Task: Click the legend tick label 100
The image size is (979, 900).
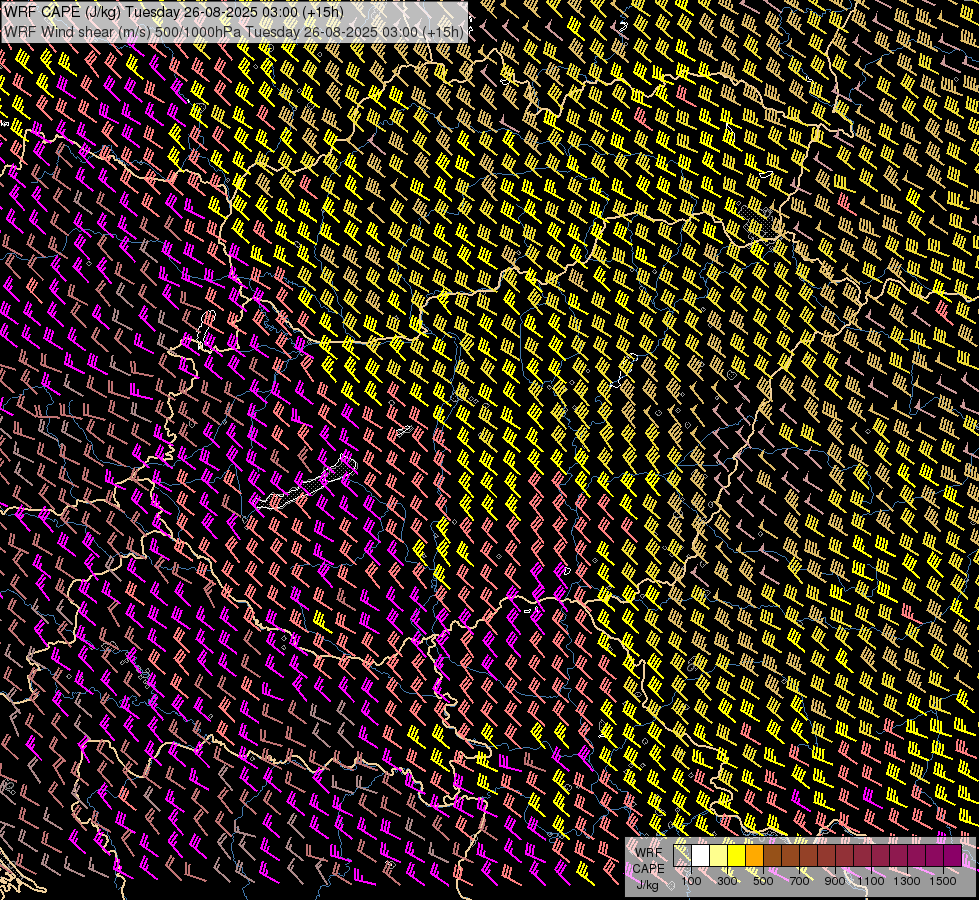Action: 691,881
